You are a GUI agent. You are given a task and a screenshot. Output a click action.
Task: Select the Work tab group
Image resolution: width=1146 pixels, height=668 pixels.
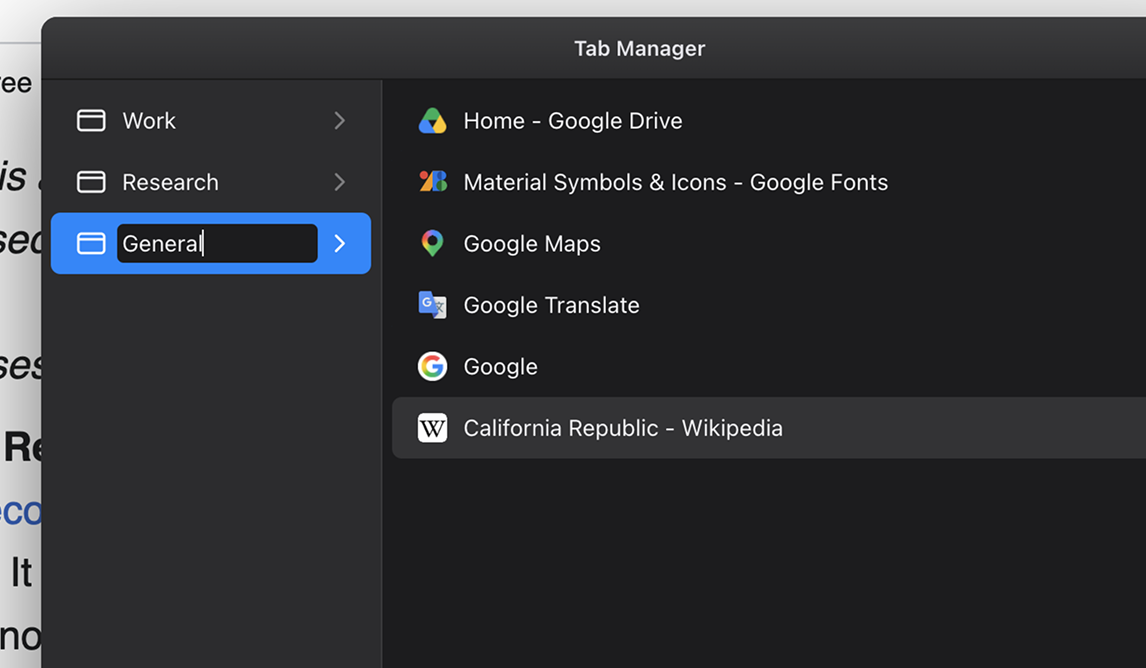(211, 121)
